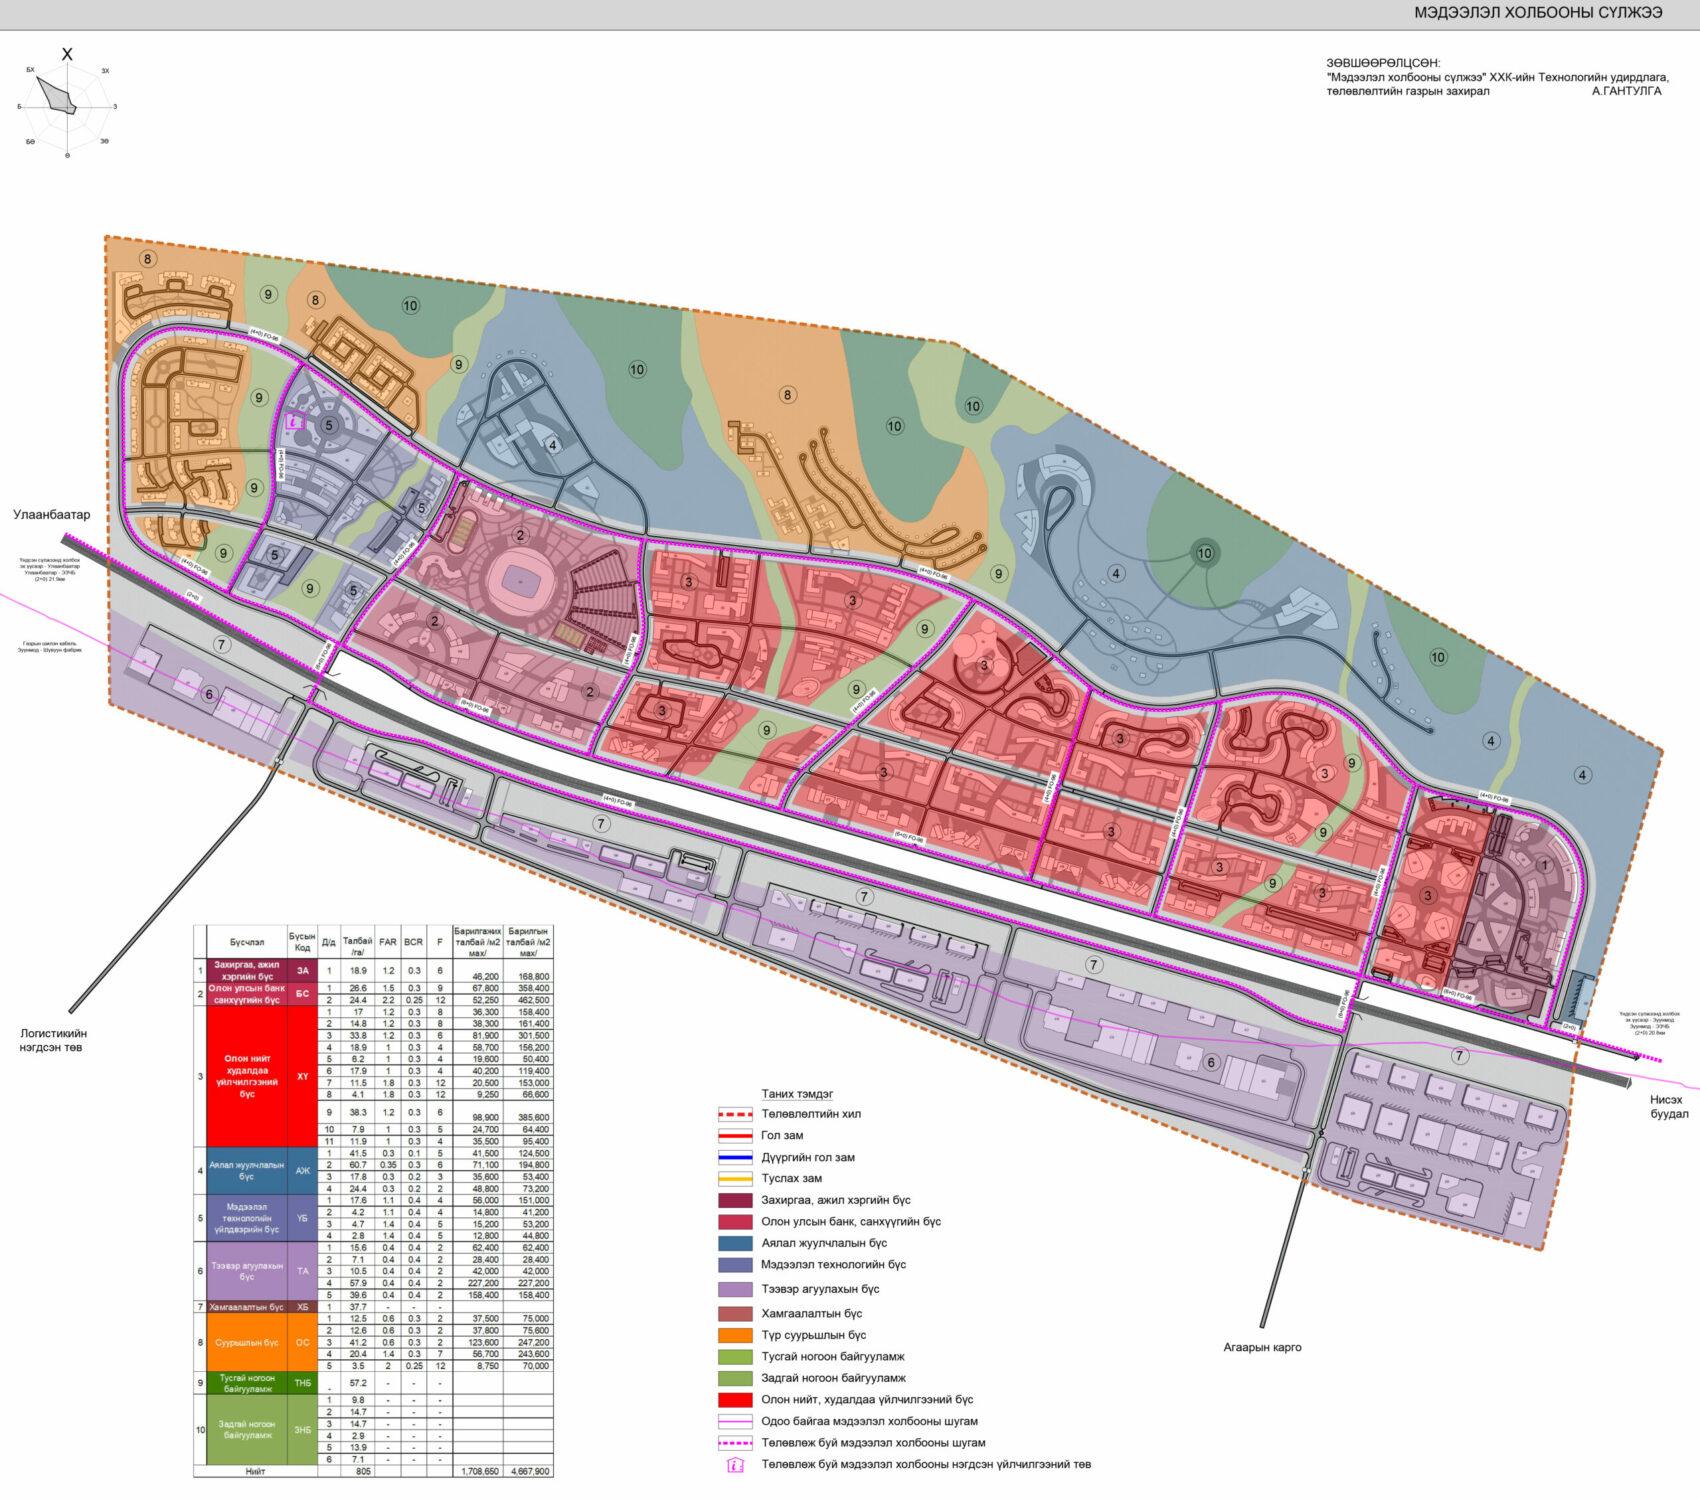
Task: Click the Логистикийн нэгдсэн төв label
Action: [53, 1040]
